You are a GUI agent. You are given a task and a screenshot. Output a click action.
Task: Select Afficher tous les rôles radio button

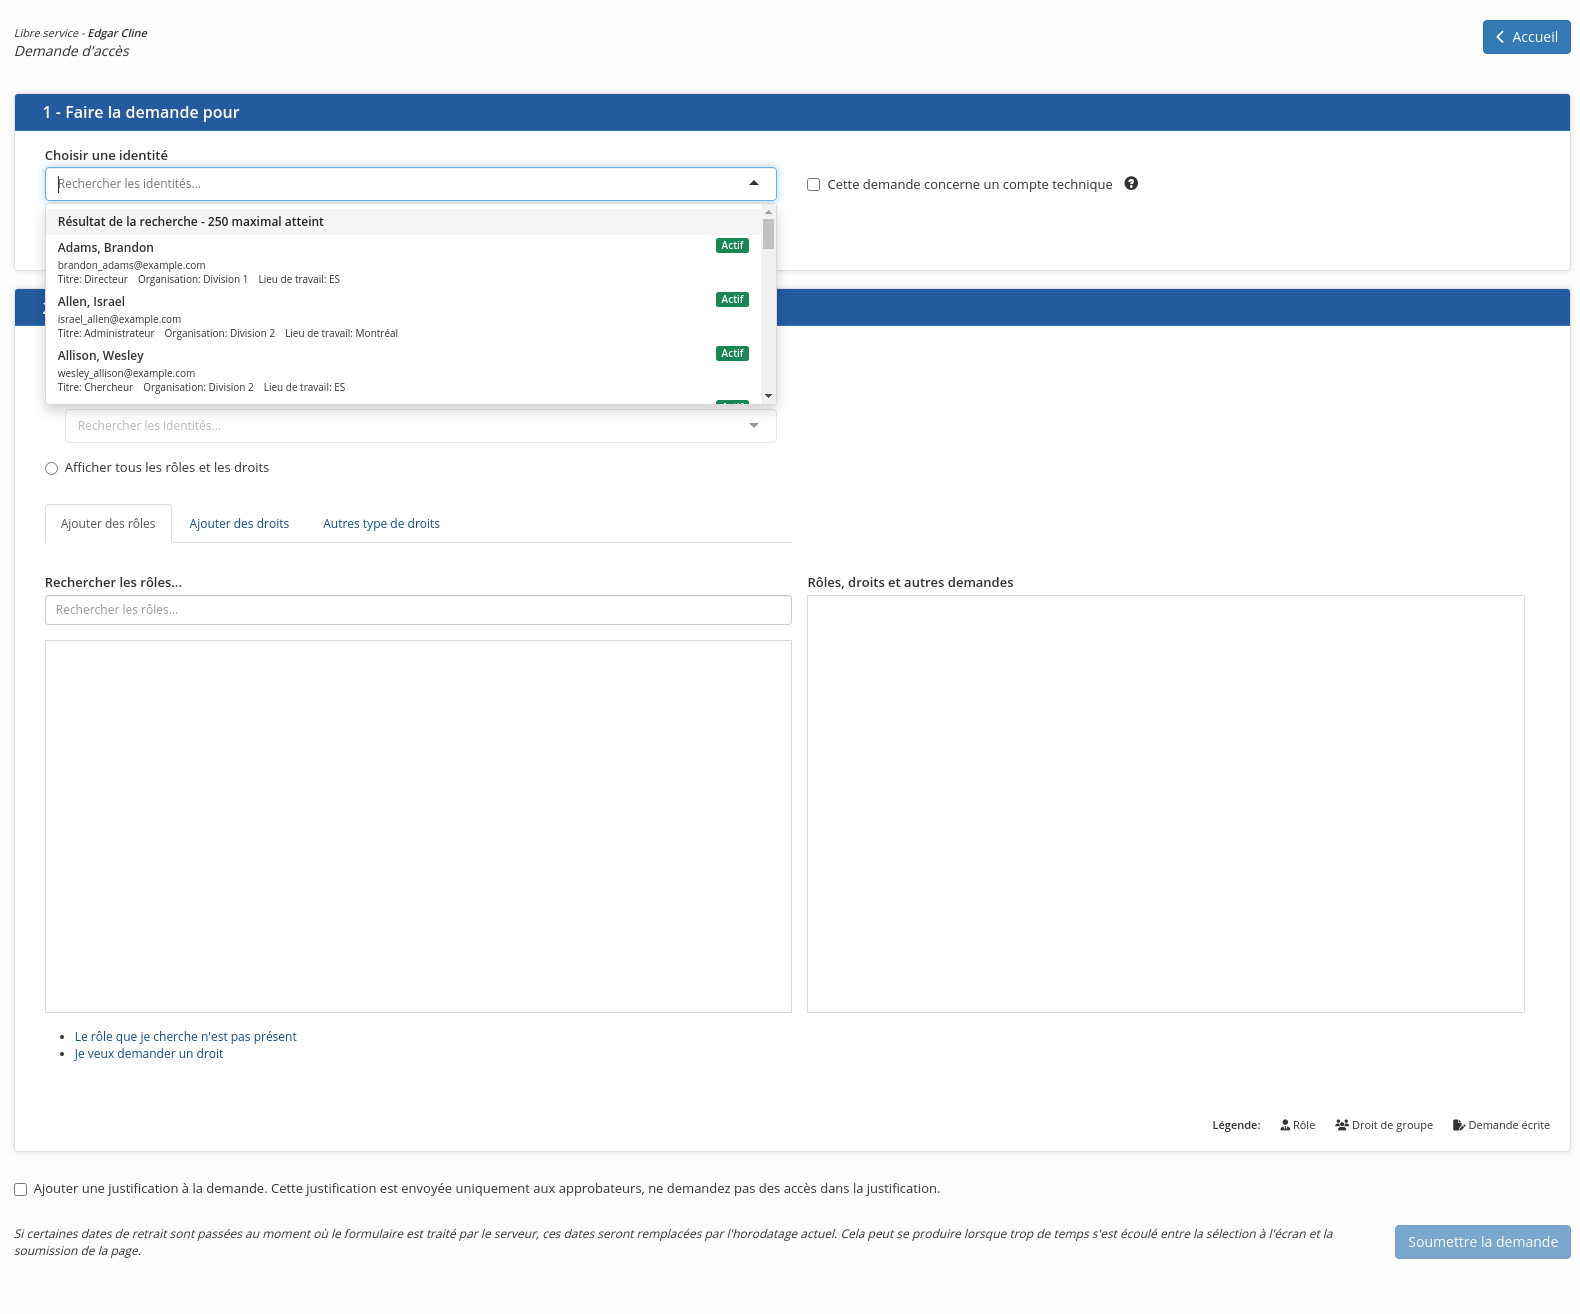[x=52, y=469]
